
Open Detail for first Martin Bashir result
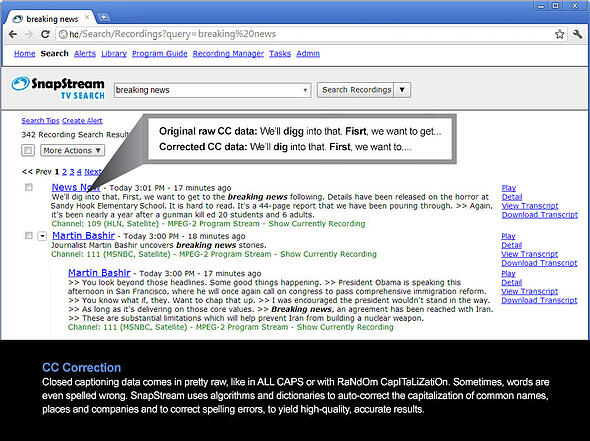pyautogui.click(x=511, y=245)
